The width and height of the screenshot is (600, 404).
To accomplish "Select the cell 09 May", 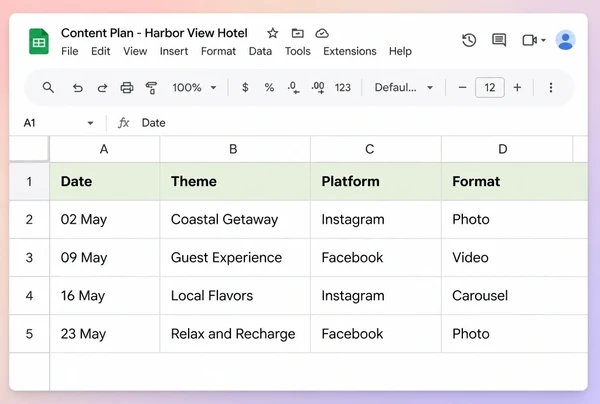I will pos(104,257).
